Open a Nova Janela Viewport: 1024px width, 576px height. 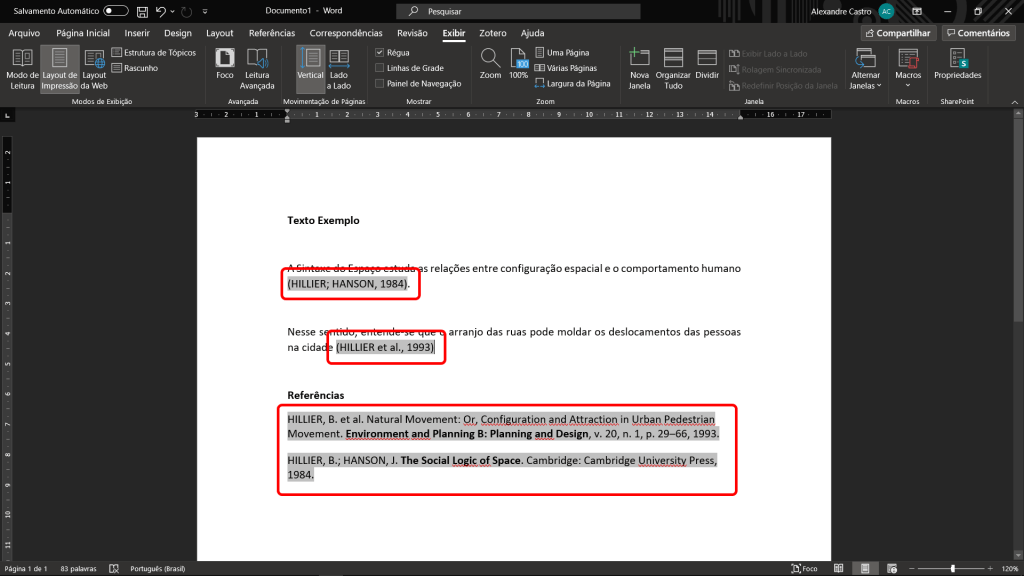click(639, 68)
